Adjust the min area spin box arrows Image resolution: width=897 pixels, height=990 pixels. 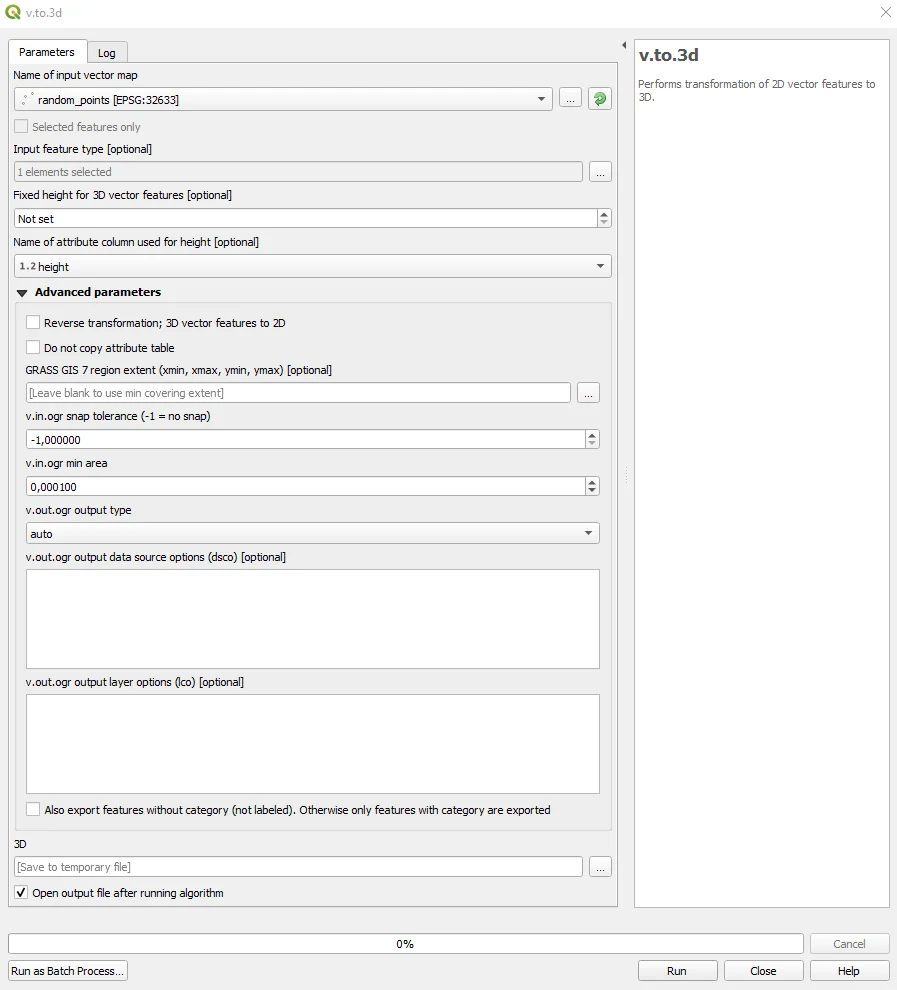coord(591,486)
